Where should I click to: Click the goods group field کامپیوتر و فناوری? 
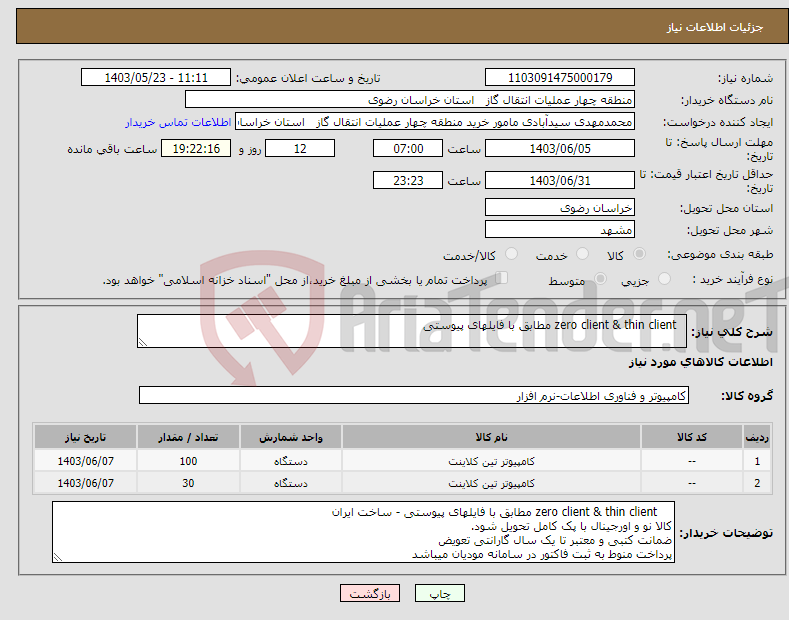tap(414, 396)
